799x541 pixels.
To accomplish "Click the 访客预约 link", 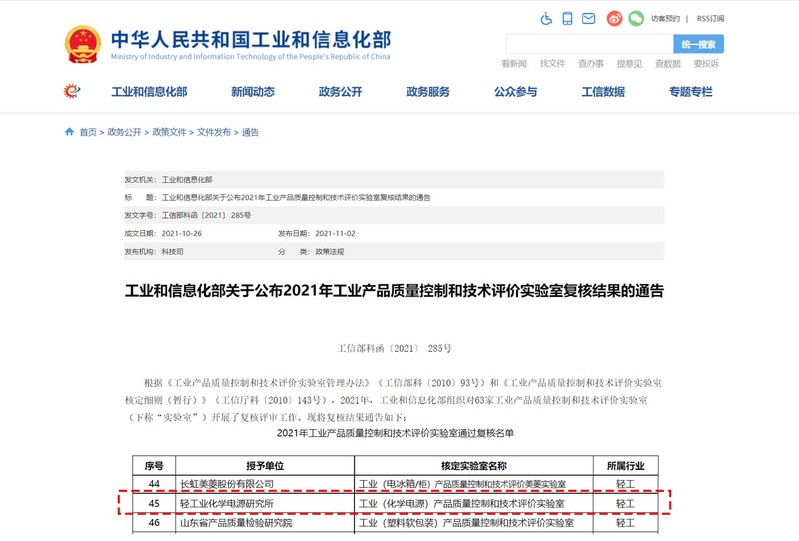I will [x=665, y=18].
